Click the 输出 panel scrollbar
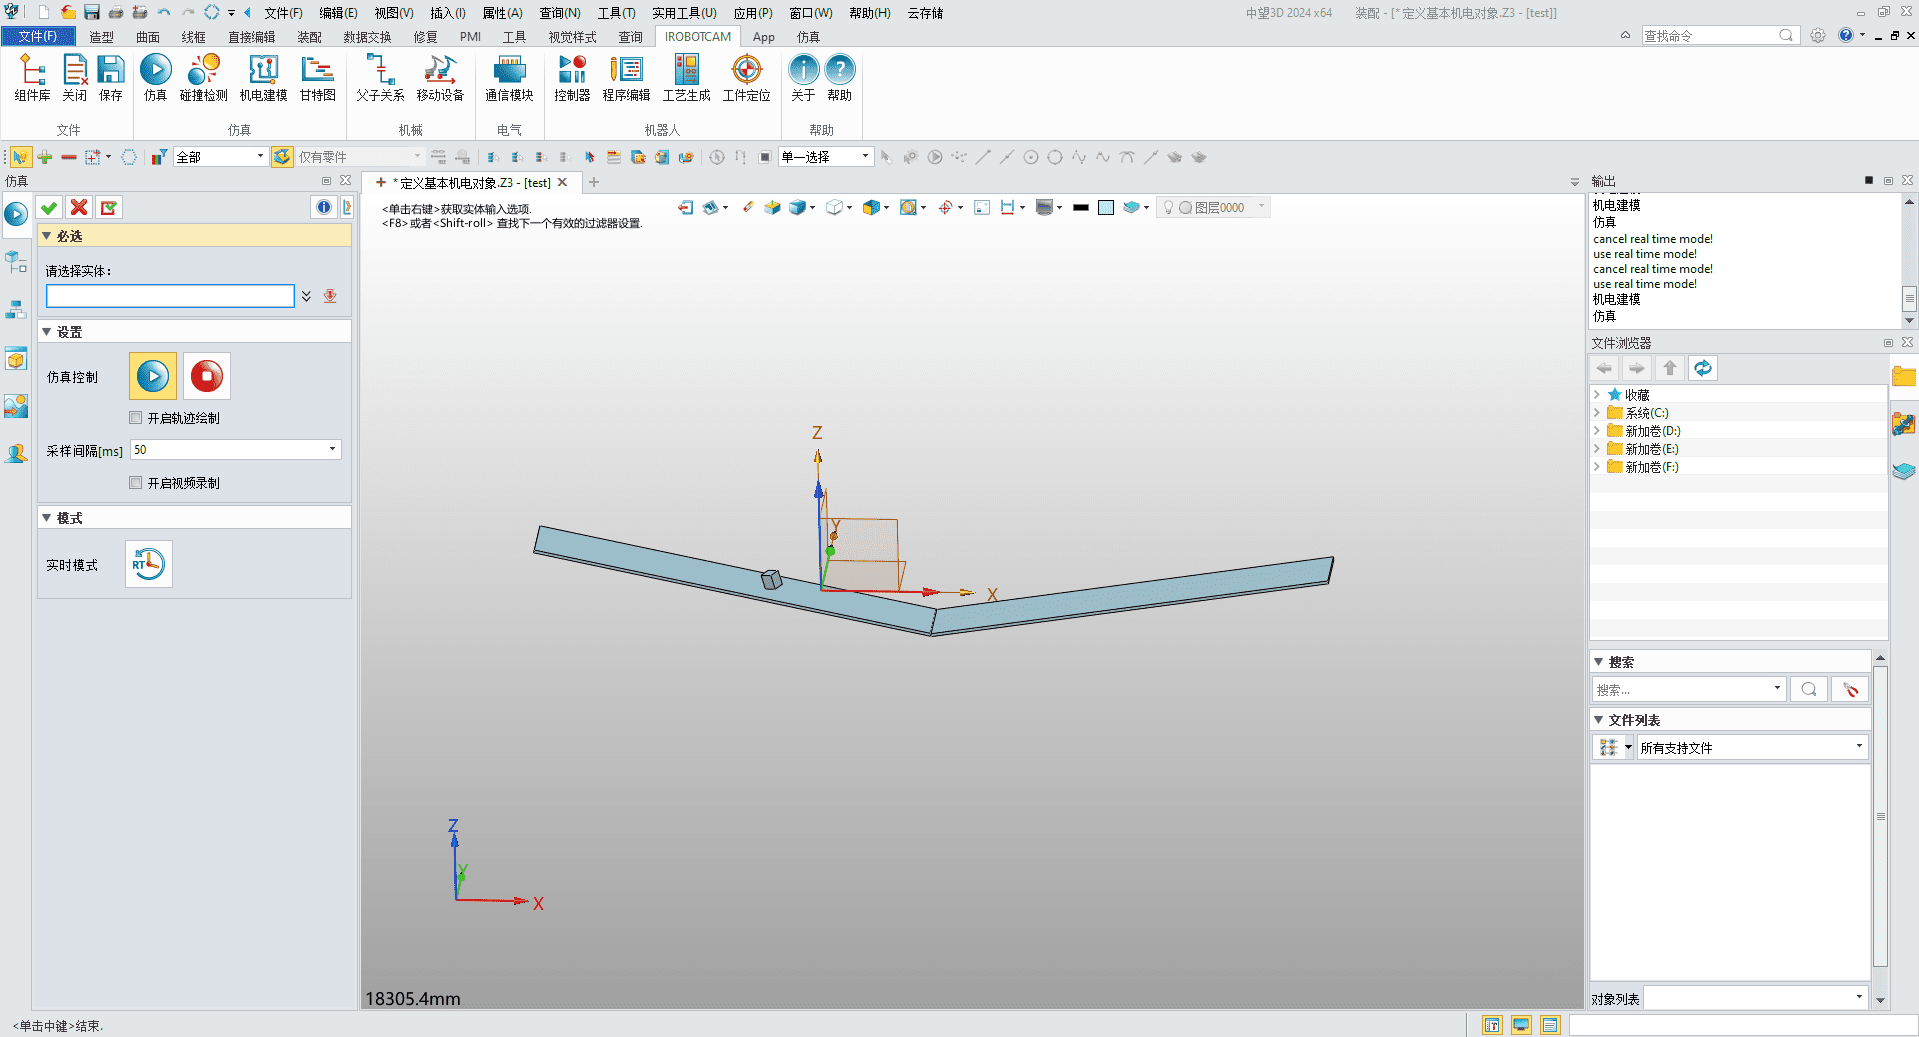Image resolution: width=1919 pixels, height=1037 pixels. [1909, 298]
